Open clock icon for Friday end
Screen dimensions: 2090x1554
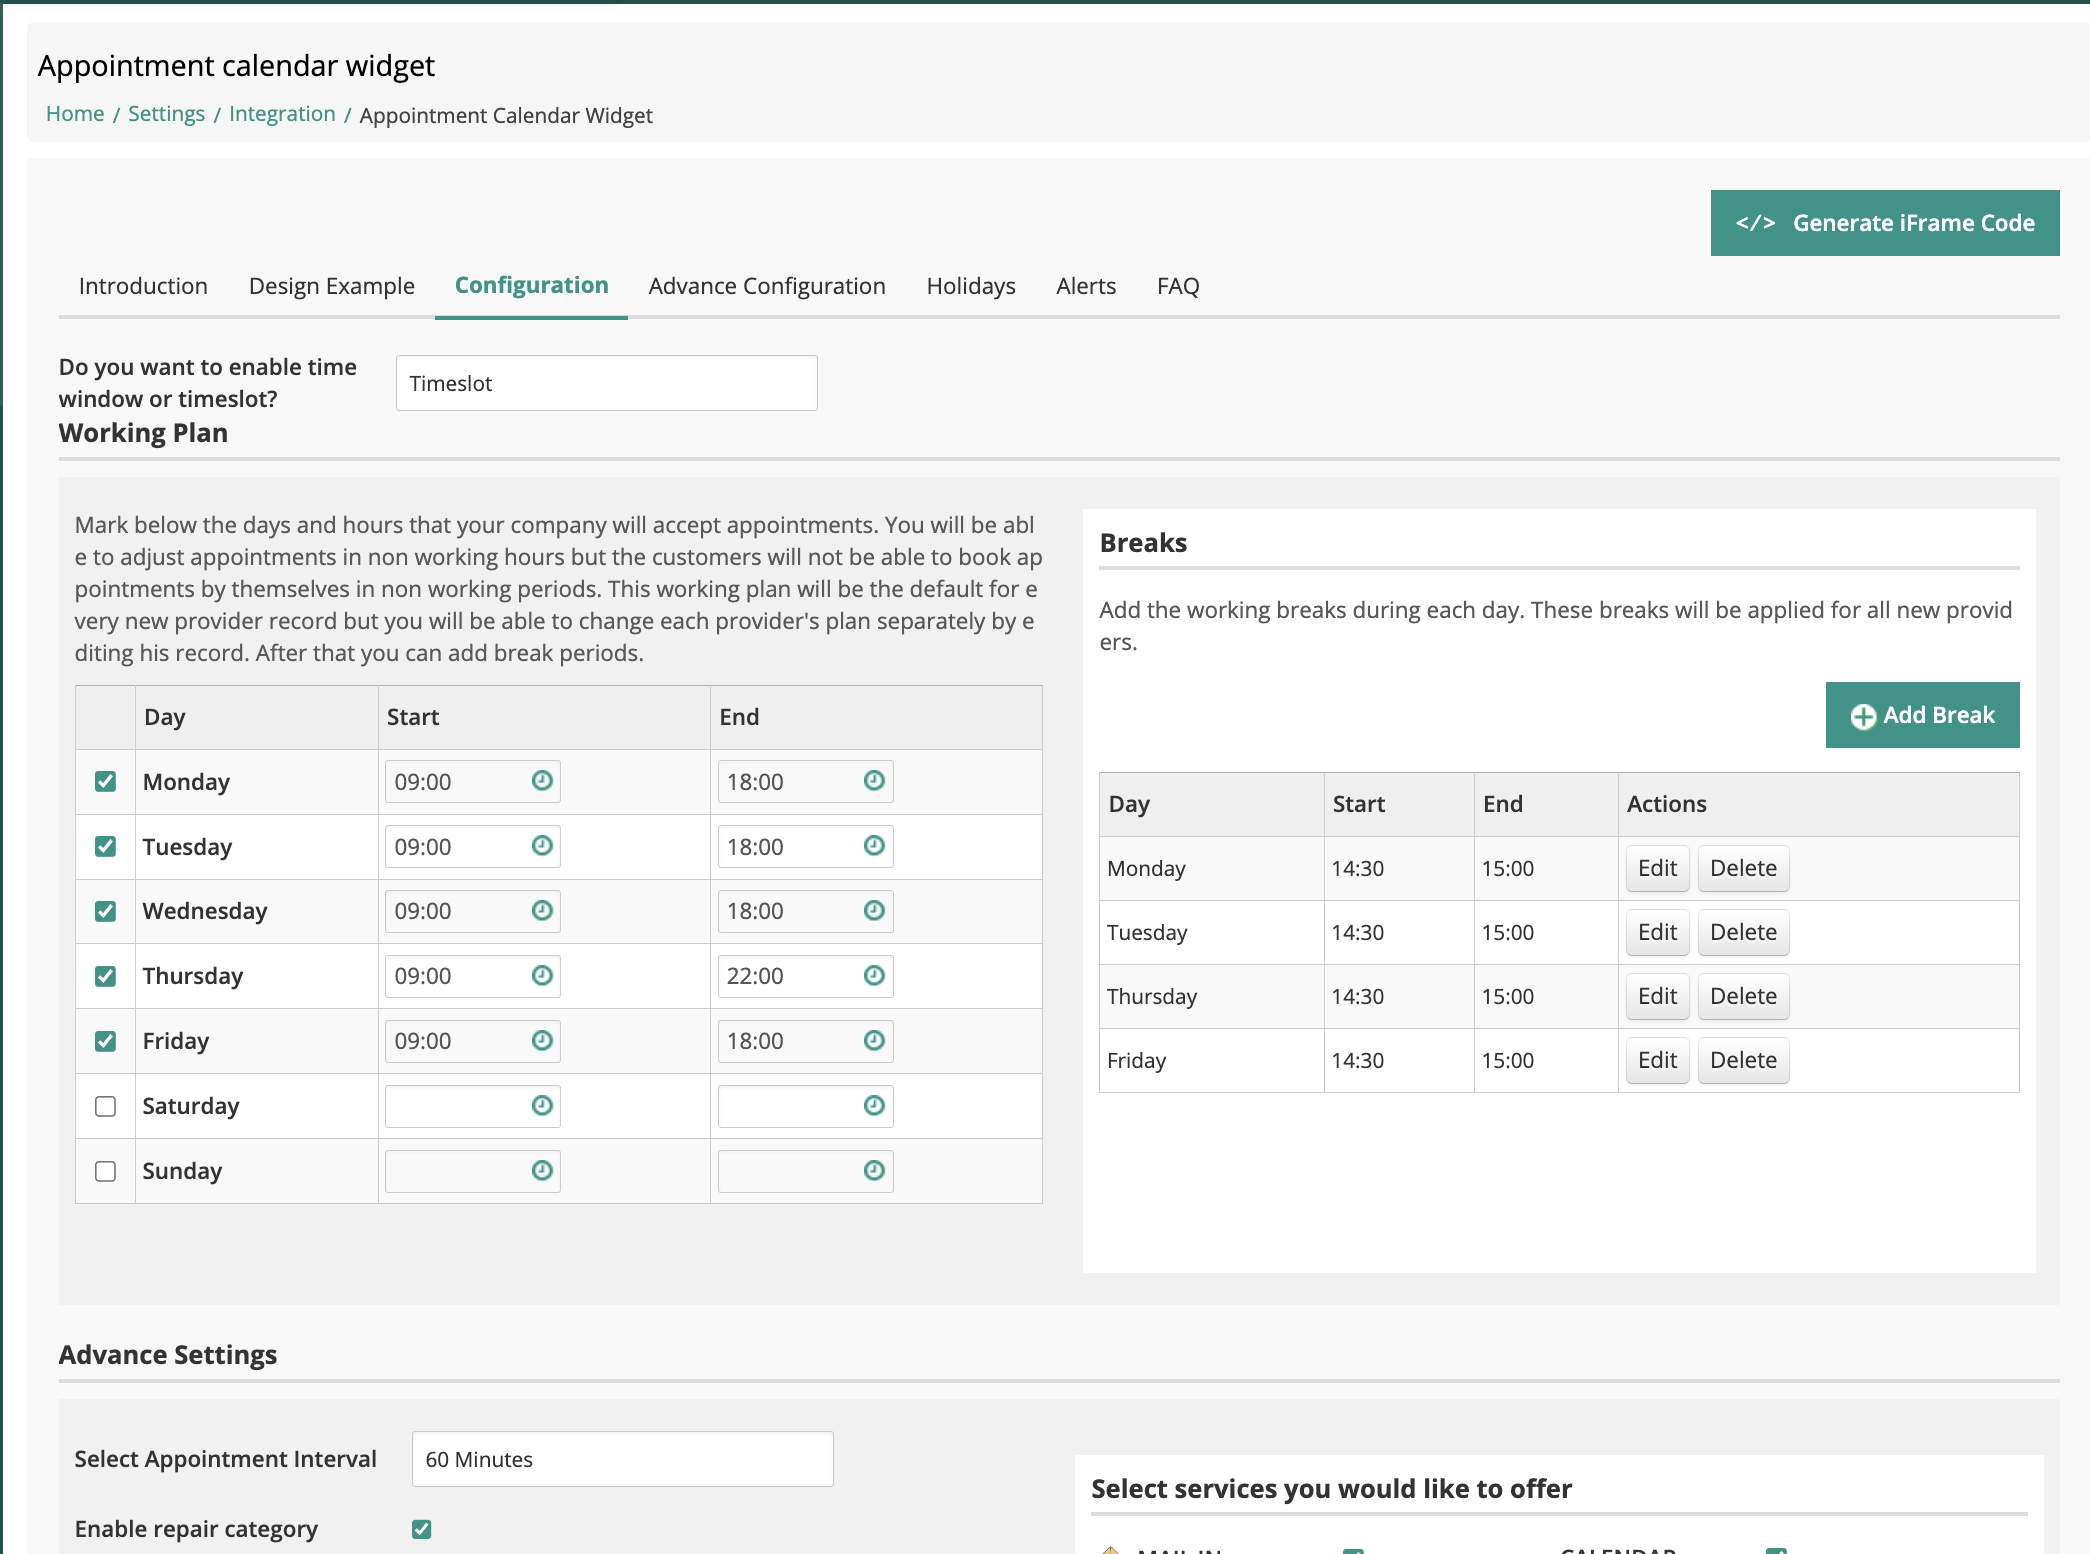[874, 1041]
